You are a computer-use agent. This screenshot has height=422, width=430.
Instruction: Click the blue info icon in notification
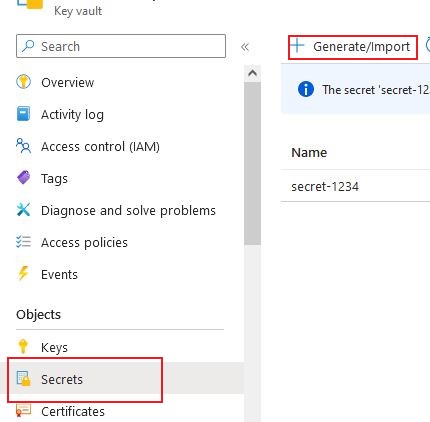(306, 89)
